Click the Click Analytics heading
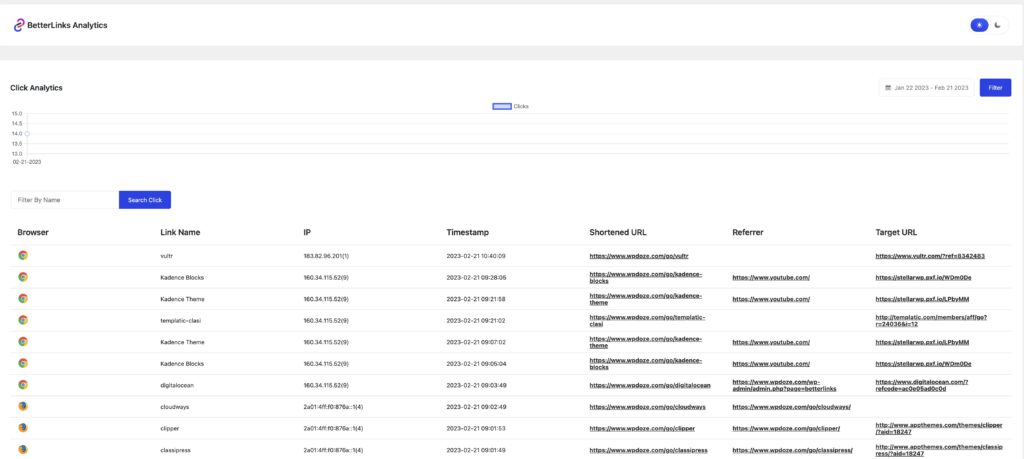The width and height of the screenshot is (1024, 459). (x=37, y=87)
